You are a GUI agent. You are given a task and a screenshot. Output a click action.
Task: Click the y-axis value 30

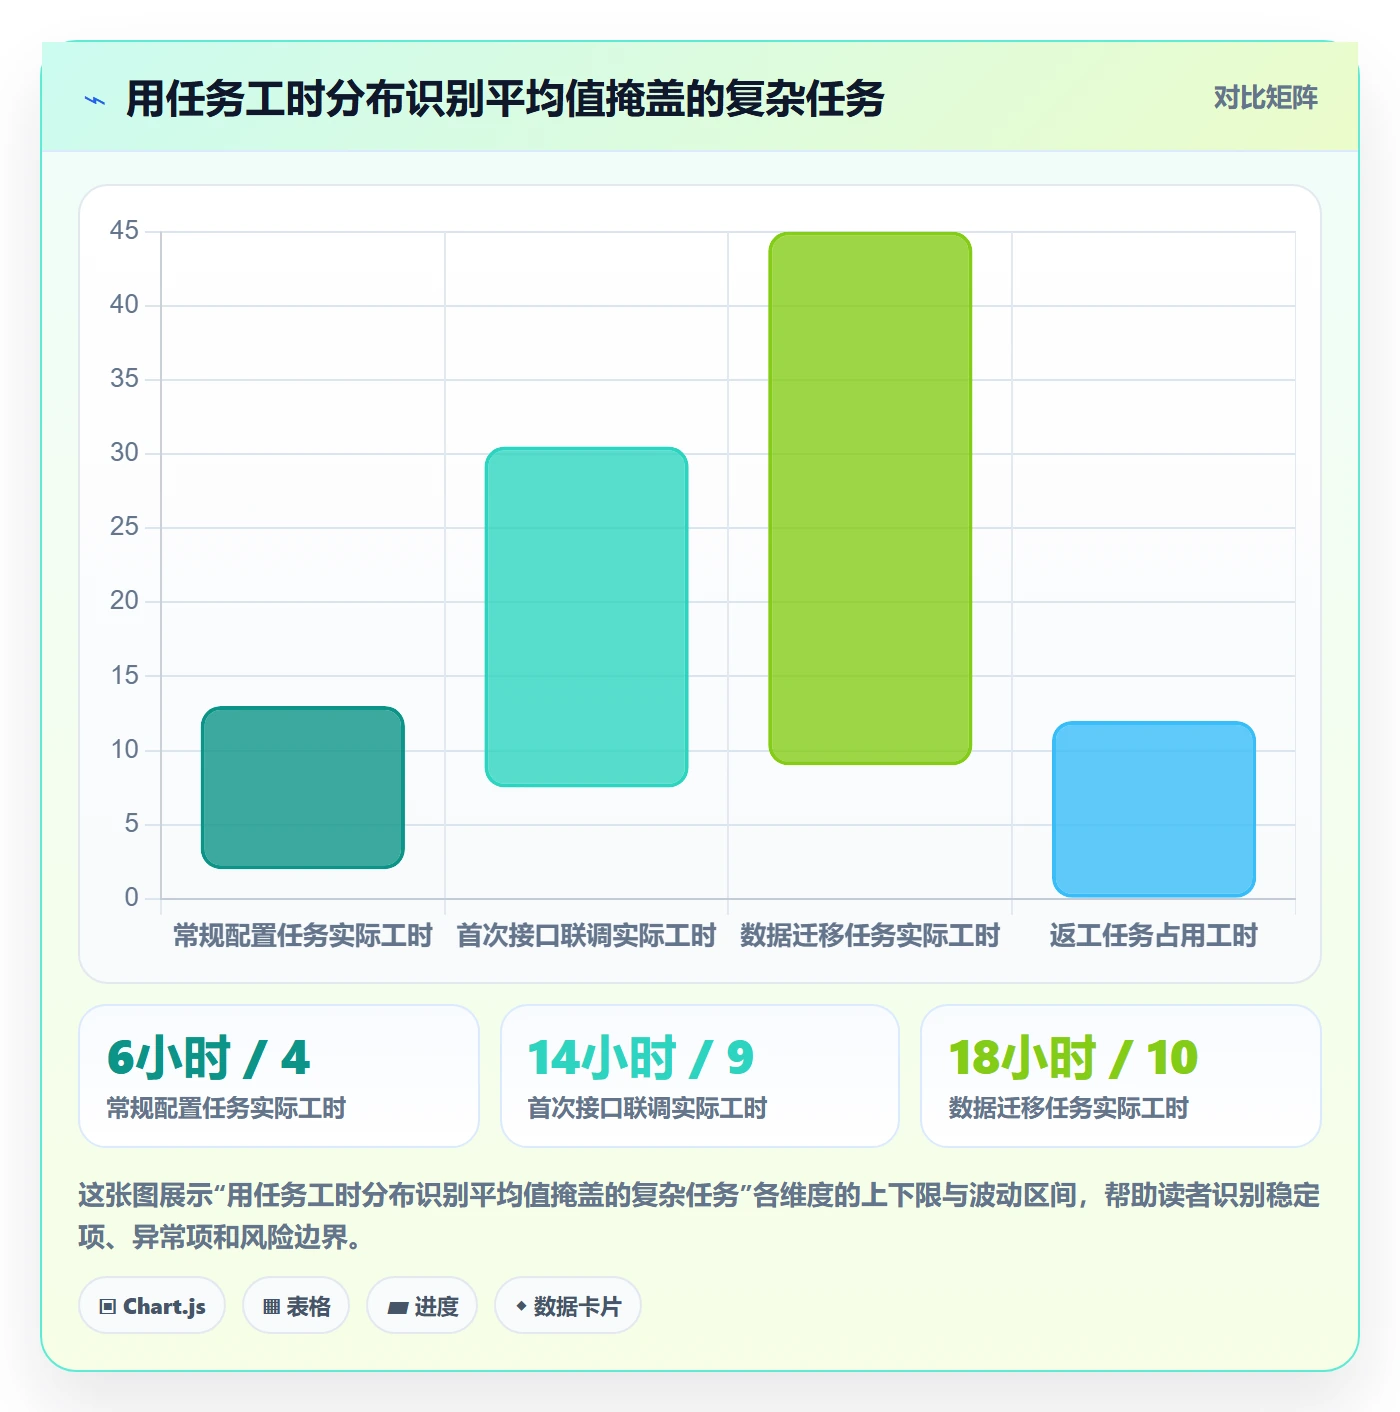click(x=124, y=452)
